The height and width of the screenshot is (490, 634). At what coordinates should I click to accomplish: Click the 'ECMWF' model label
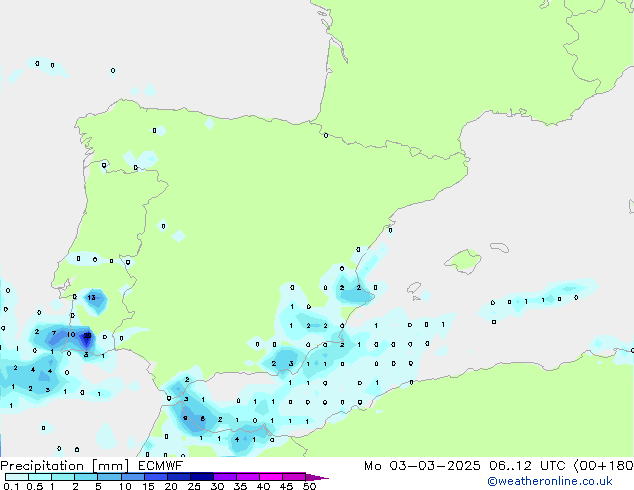(x=160, y=466)
